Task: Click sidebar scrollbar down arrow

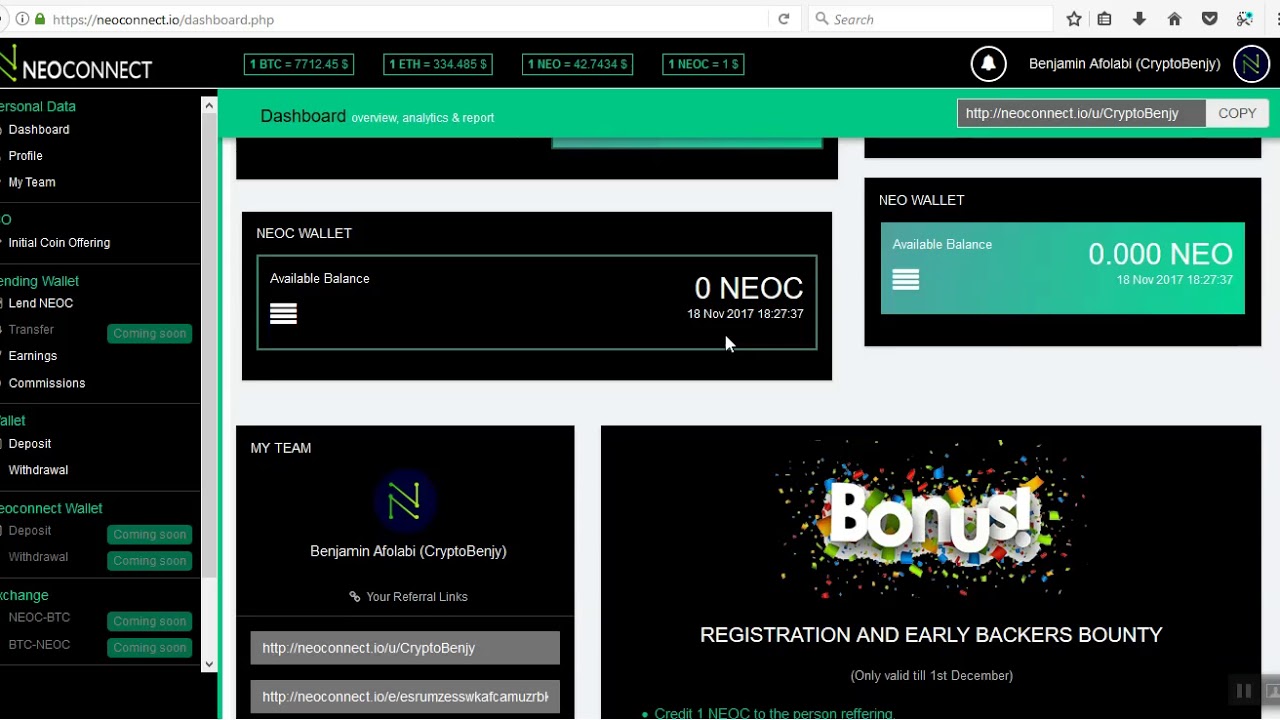Action: tap(209, 663)
